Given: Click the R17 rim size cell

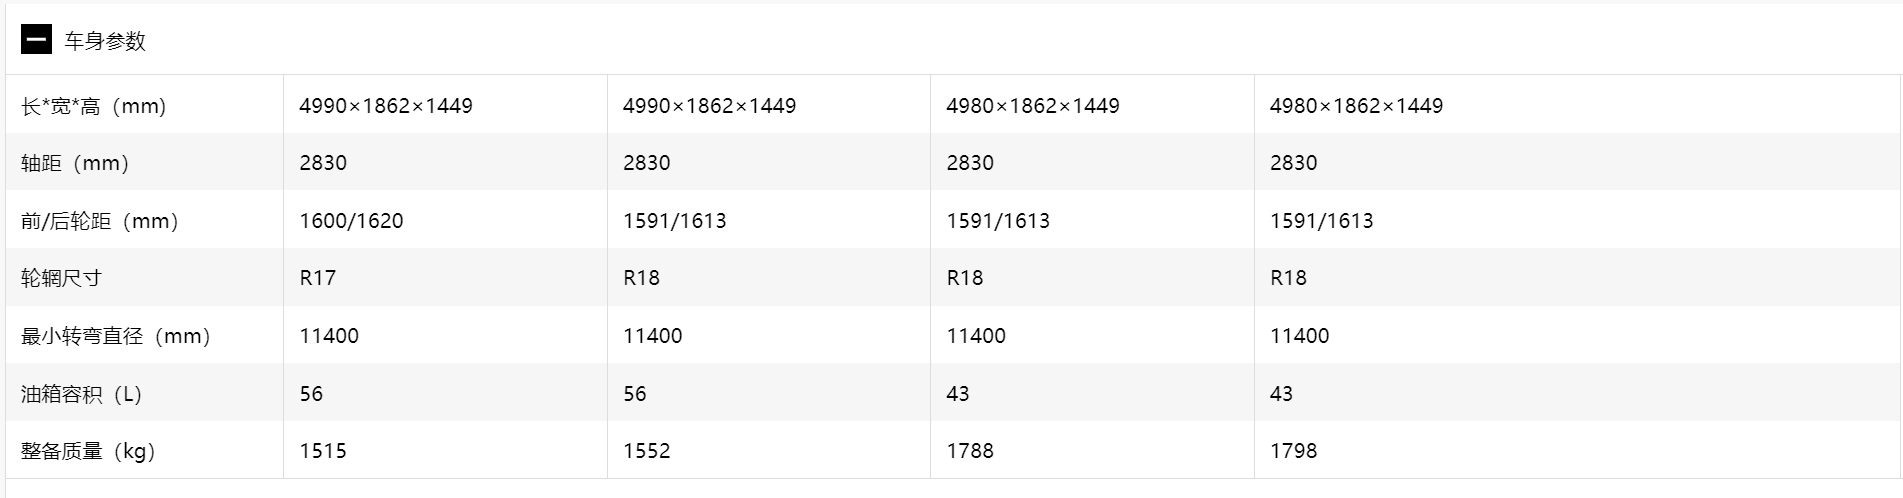Looking at the screenshot, I should (x=317, y=278).
